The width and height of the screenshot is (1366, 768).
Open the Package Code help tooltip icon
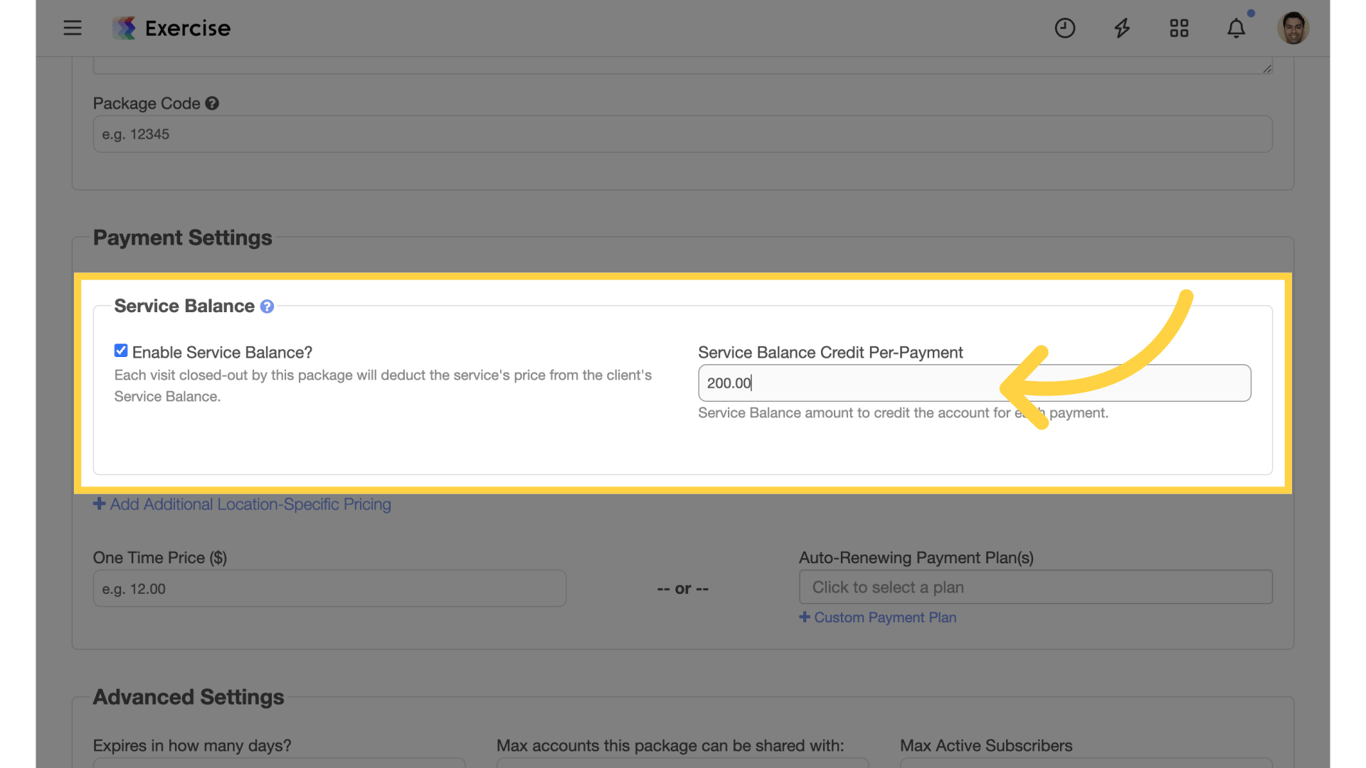212,102
